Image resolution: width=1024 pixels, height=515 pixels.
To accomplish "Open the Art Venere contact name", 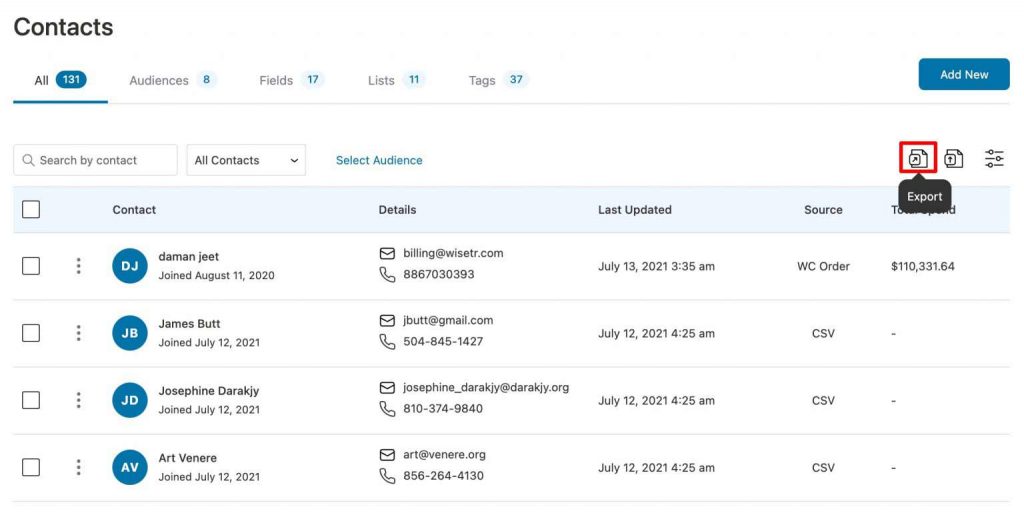I will (x=187, y=458).
